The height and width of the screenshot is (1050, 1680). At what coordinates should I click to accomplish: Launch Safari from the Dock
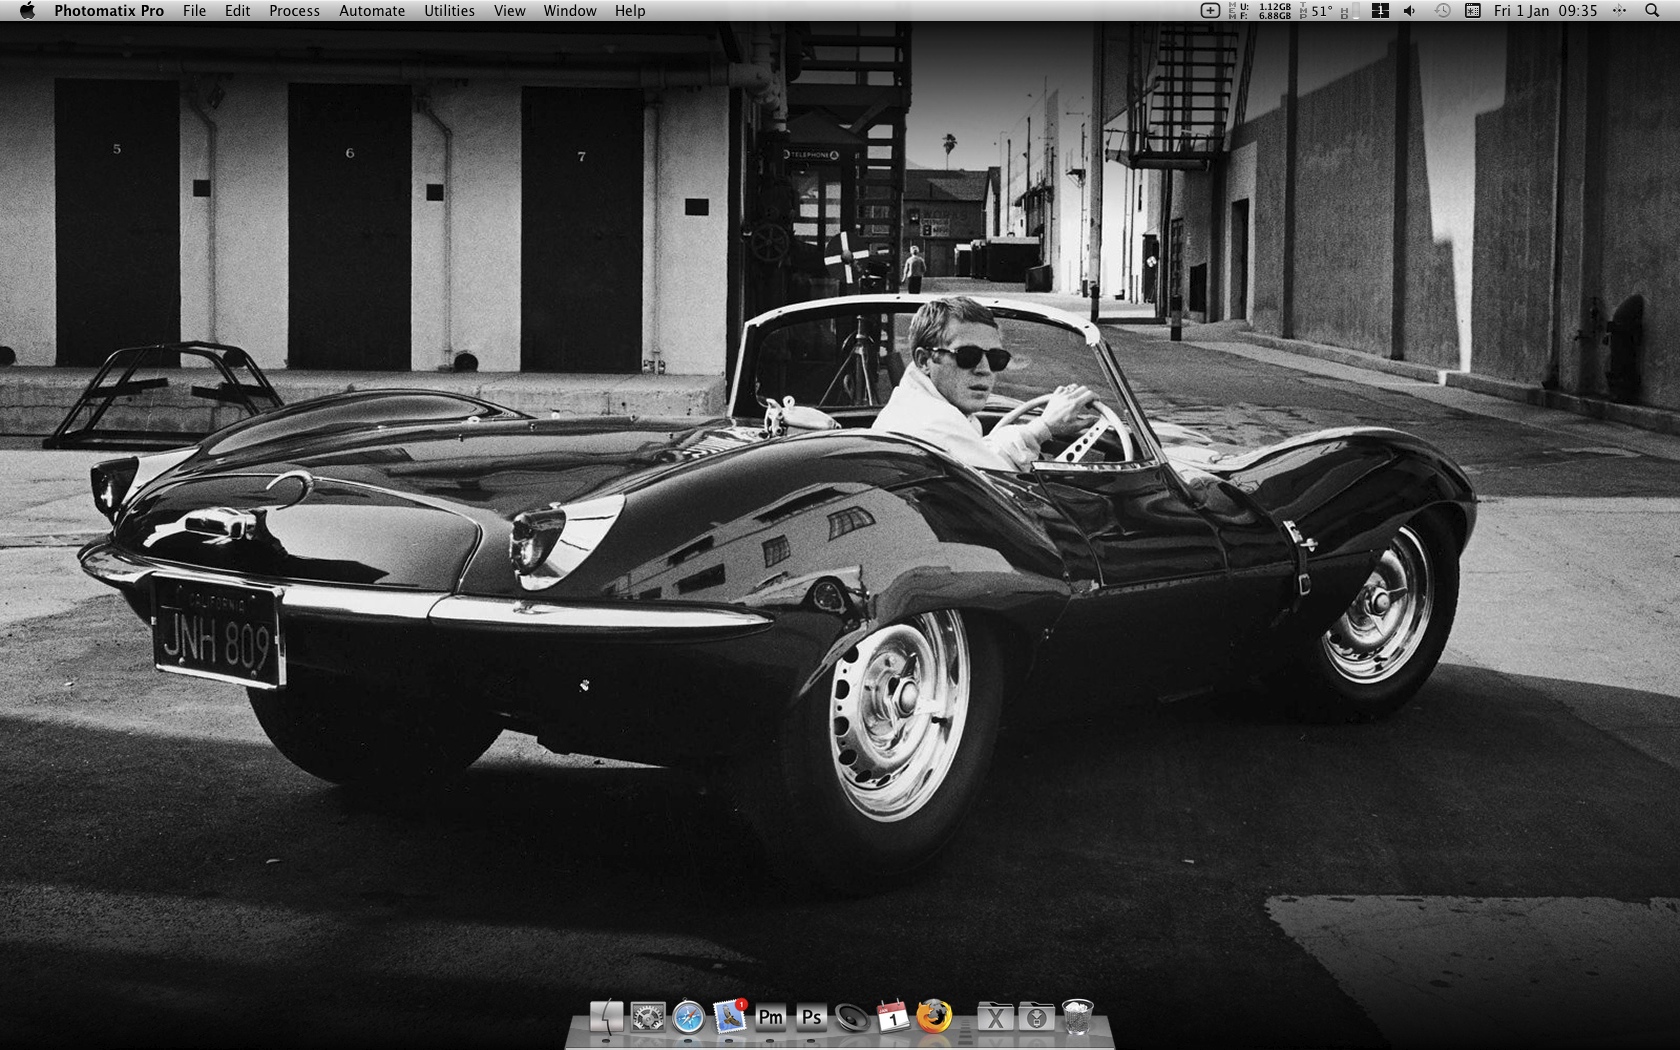pos(688,1018)
